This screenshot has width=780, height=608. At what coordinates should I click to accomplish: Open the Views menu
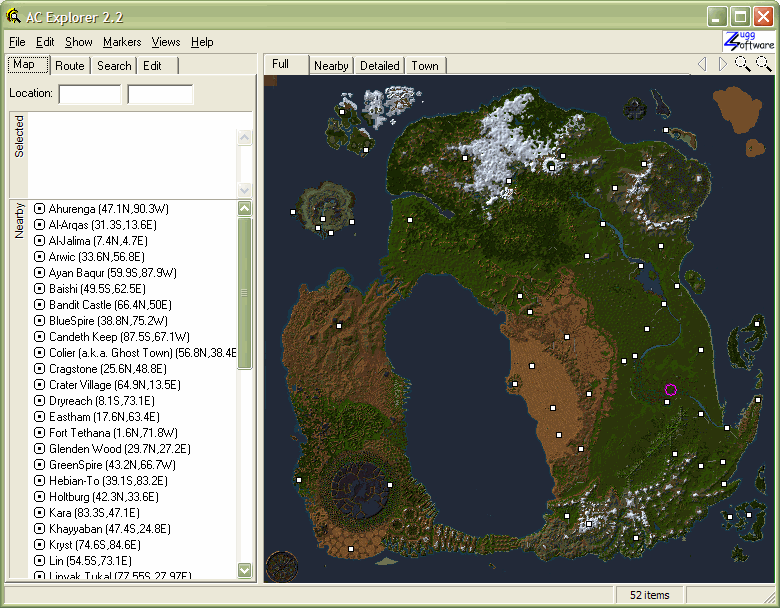point(166,42)
